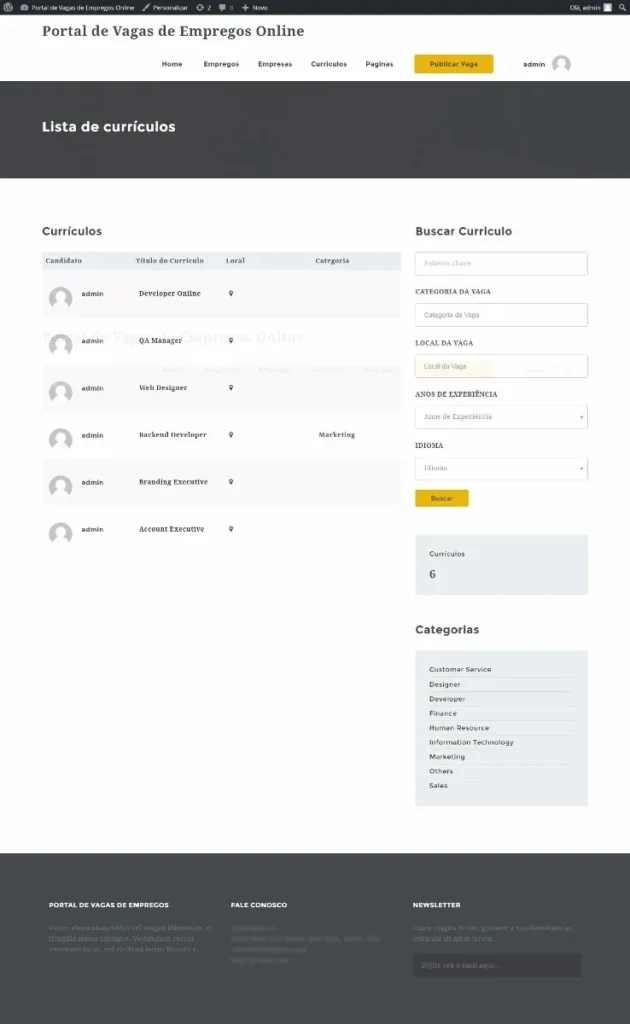Click avatar in Backend Developer row
The width and height of the screenshot is (630, 1024).
61,438
